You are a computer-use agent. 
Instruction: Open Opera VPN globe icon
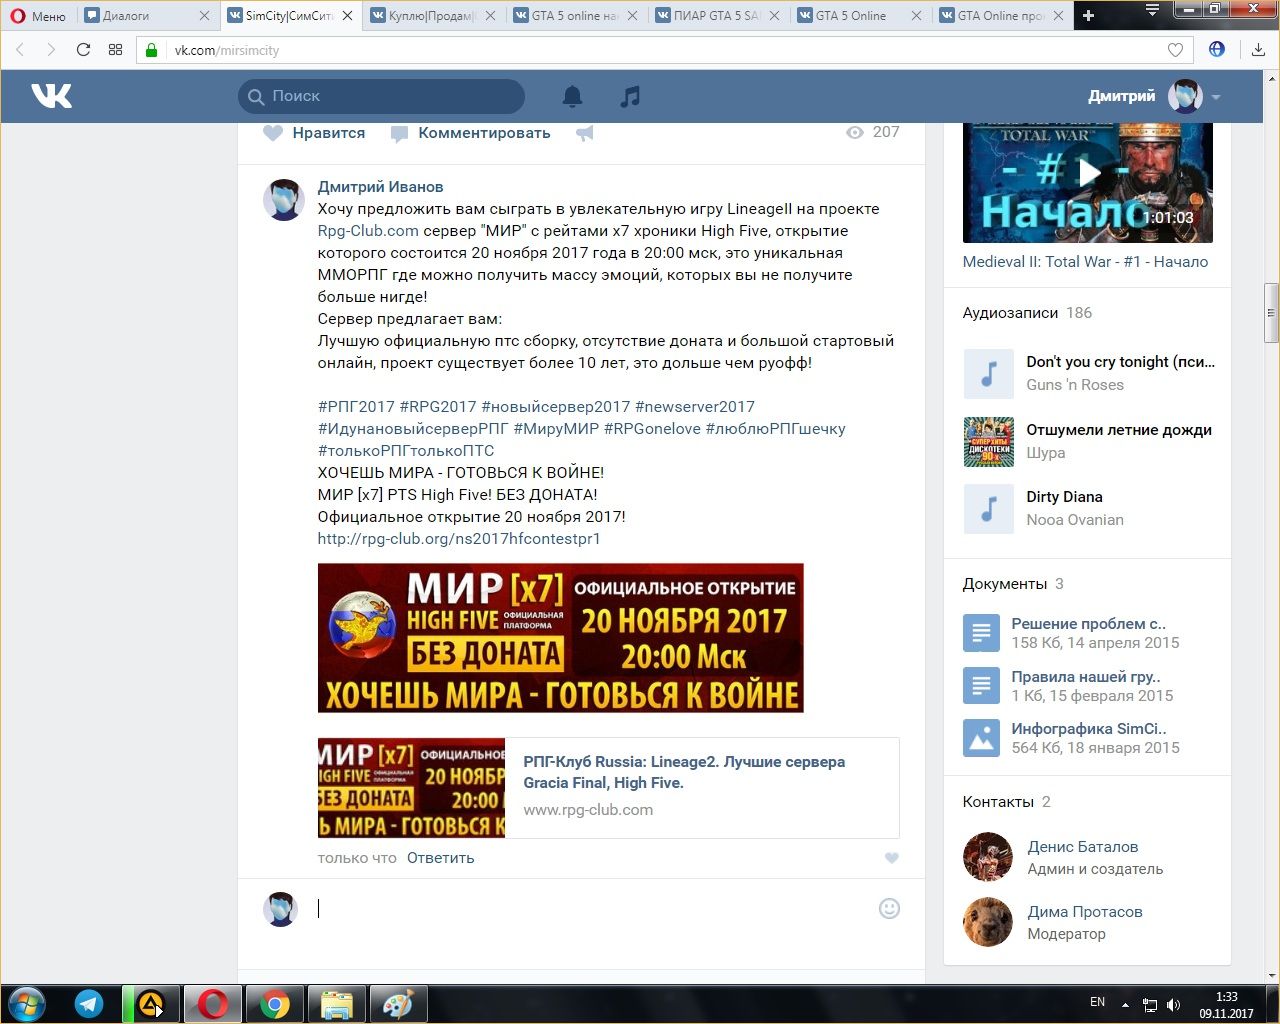1217,49
